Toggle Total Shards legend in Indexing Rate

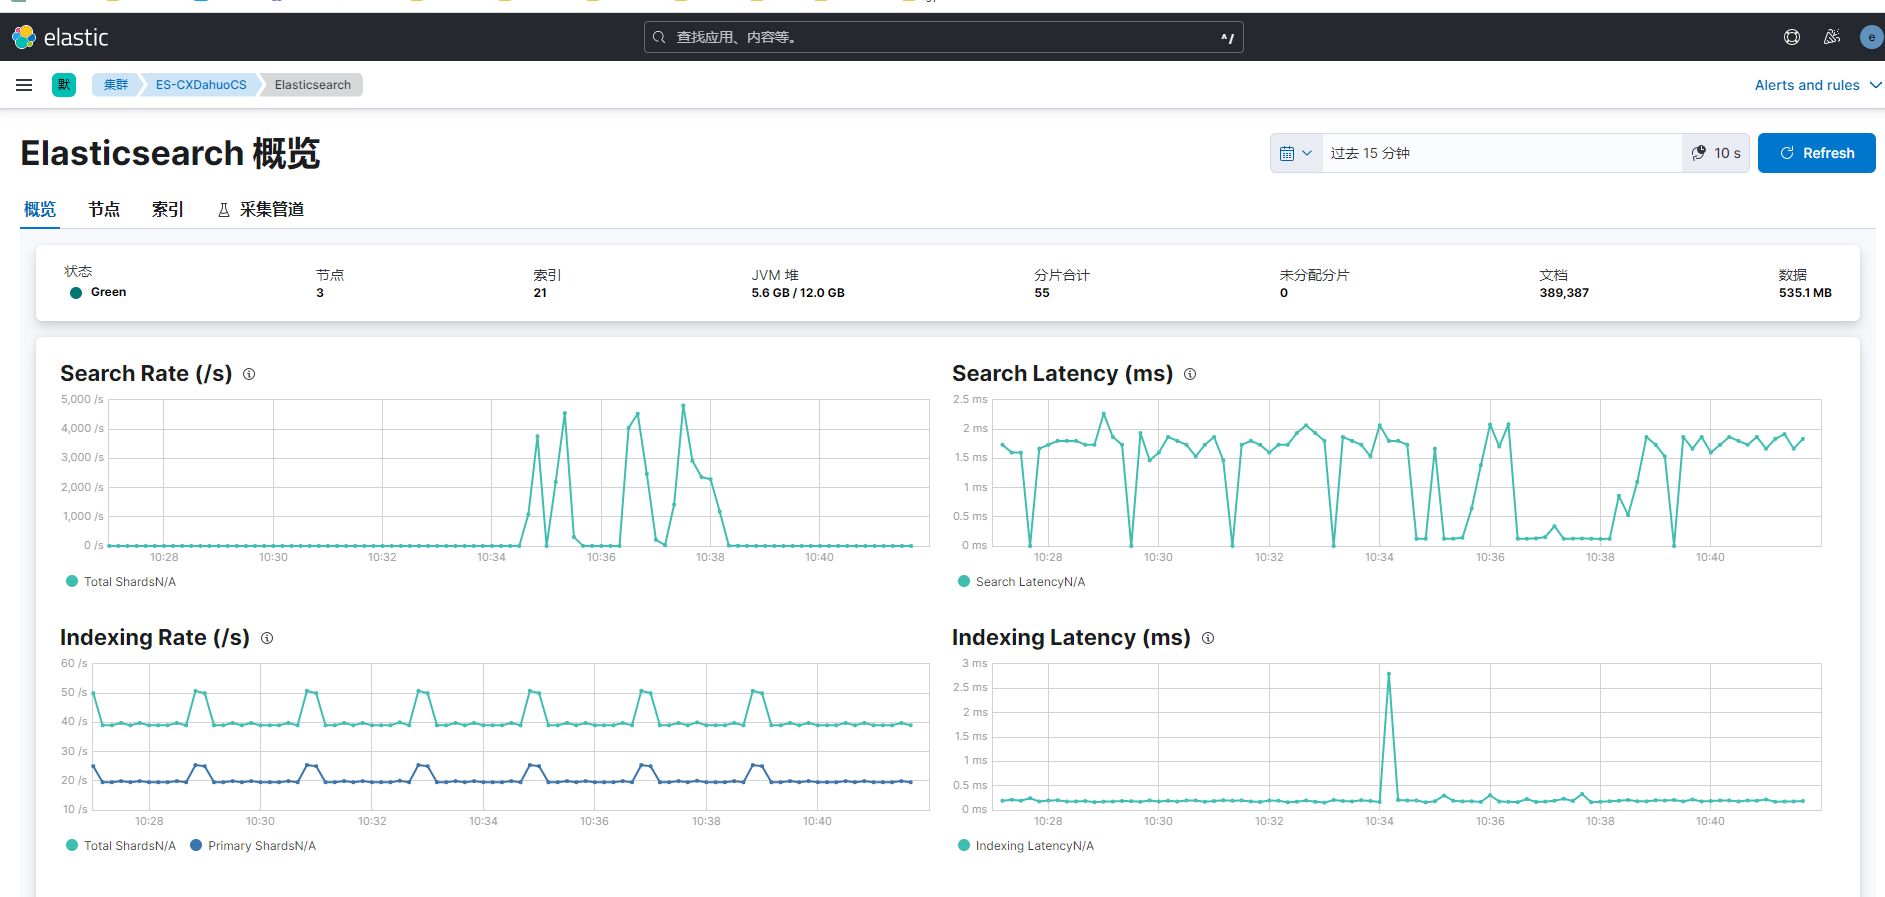121,846
